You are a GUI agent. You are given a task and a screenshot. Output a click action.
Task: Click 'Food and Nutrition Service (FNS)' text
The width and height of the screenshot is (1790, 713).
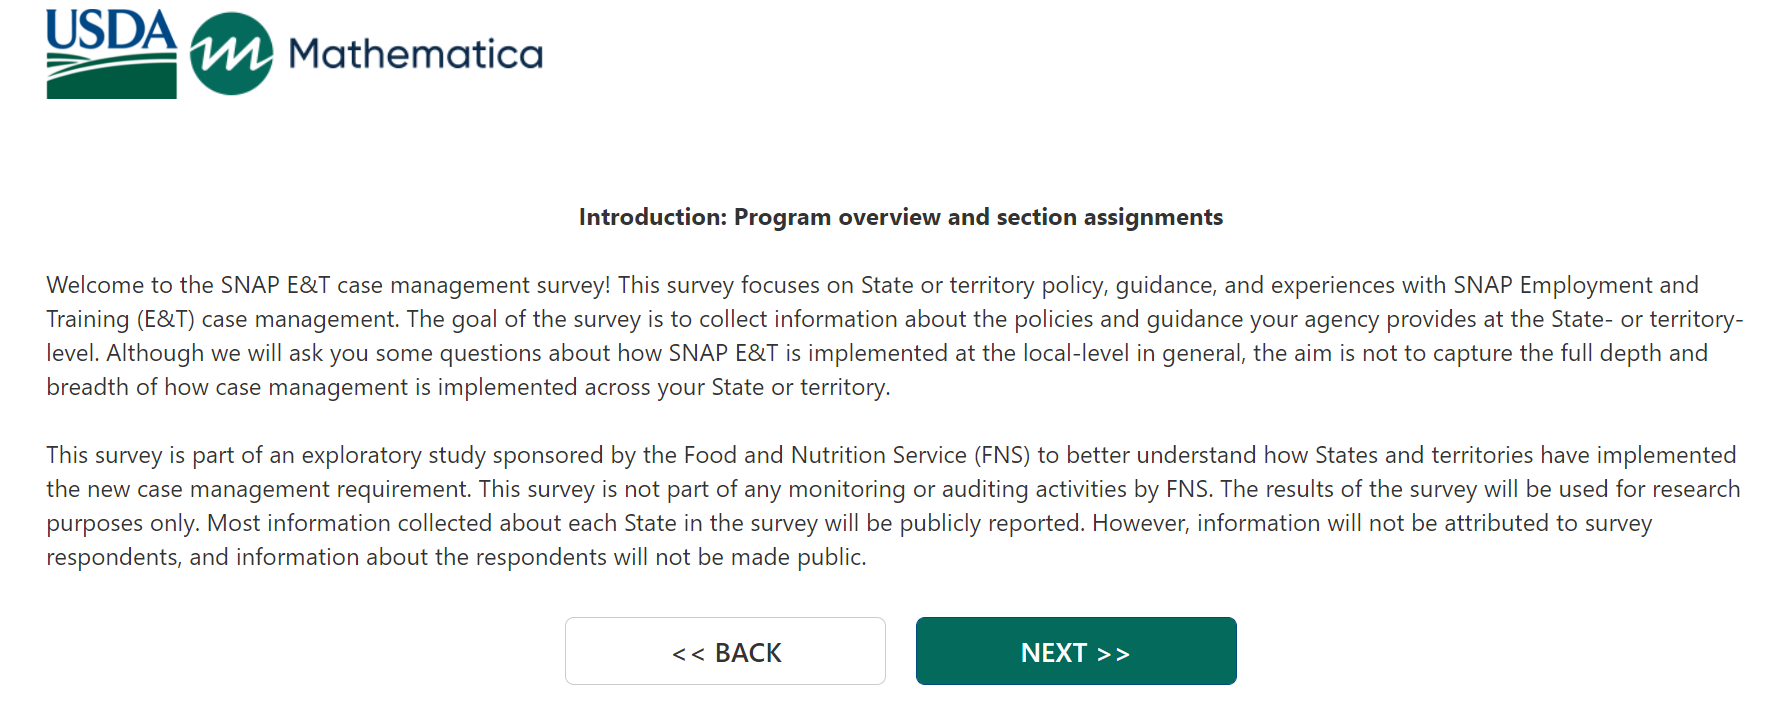[857, 455]
